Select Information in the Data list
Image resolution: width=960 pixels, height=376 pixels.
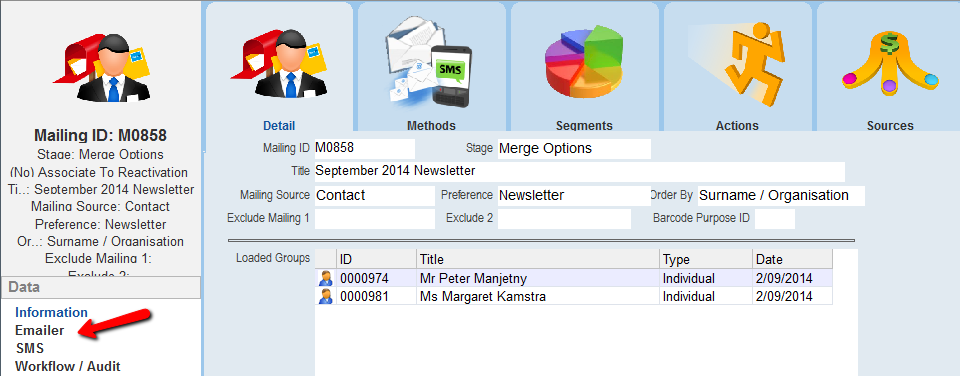(x=51, y=312)
